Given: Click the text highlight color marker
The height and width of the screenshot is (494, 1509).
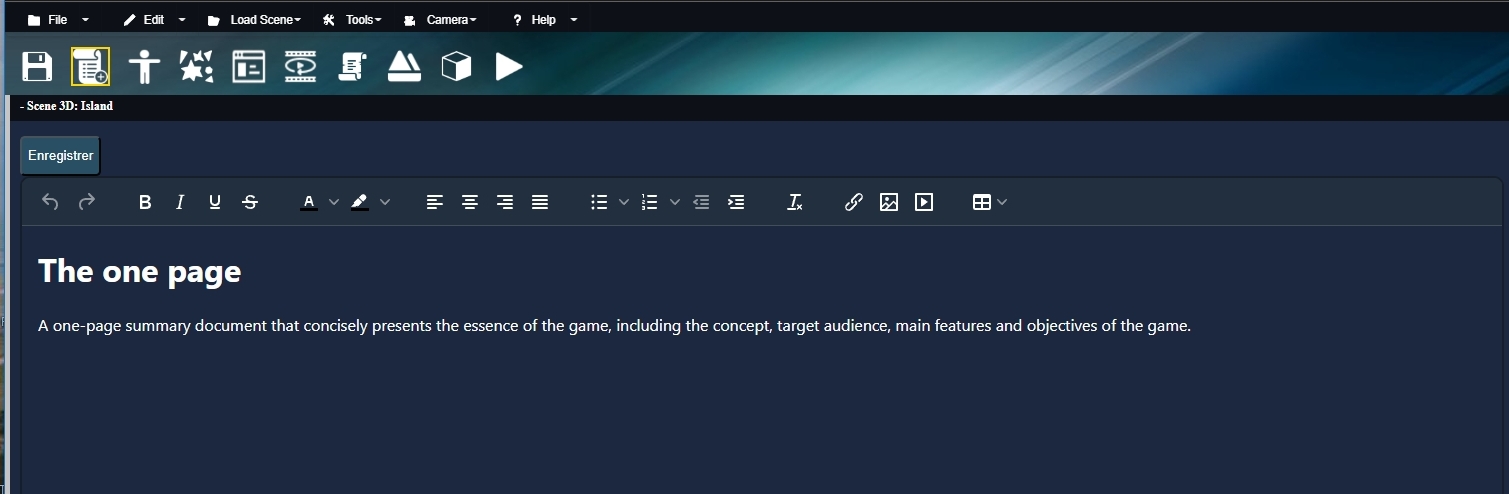Looking at the screenshot, I should coord(360,202).
